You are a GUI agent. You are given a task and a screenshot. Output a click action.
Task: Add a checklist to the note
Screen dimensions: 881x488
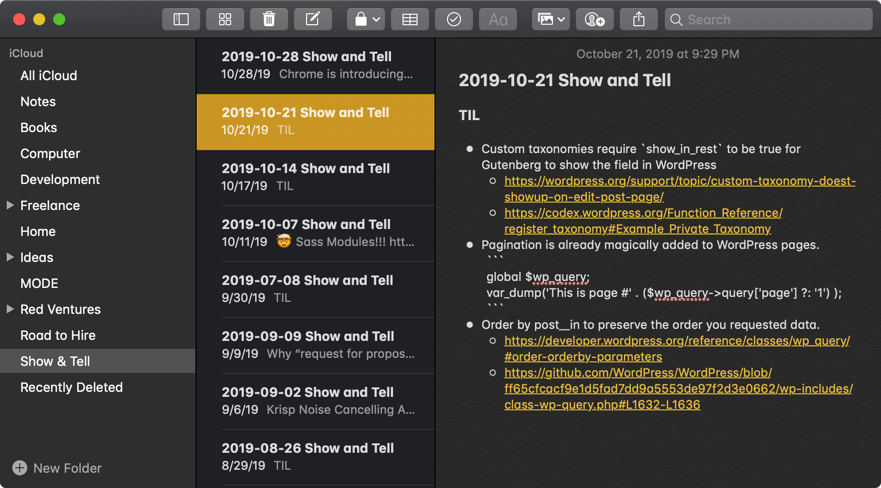click(453, 20)
